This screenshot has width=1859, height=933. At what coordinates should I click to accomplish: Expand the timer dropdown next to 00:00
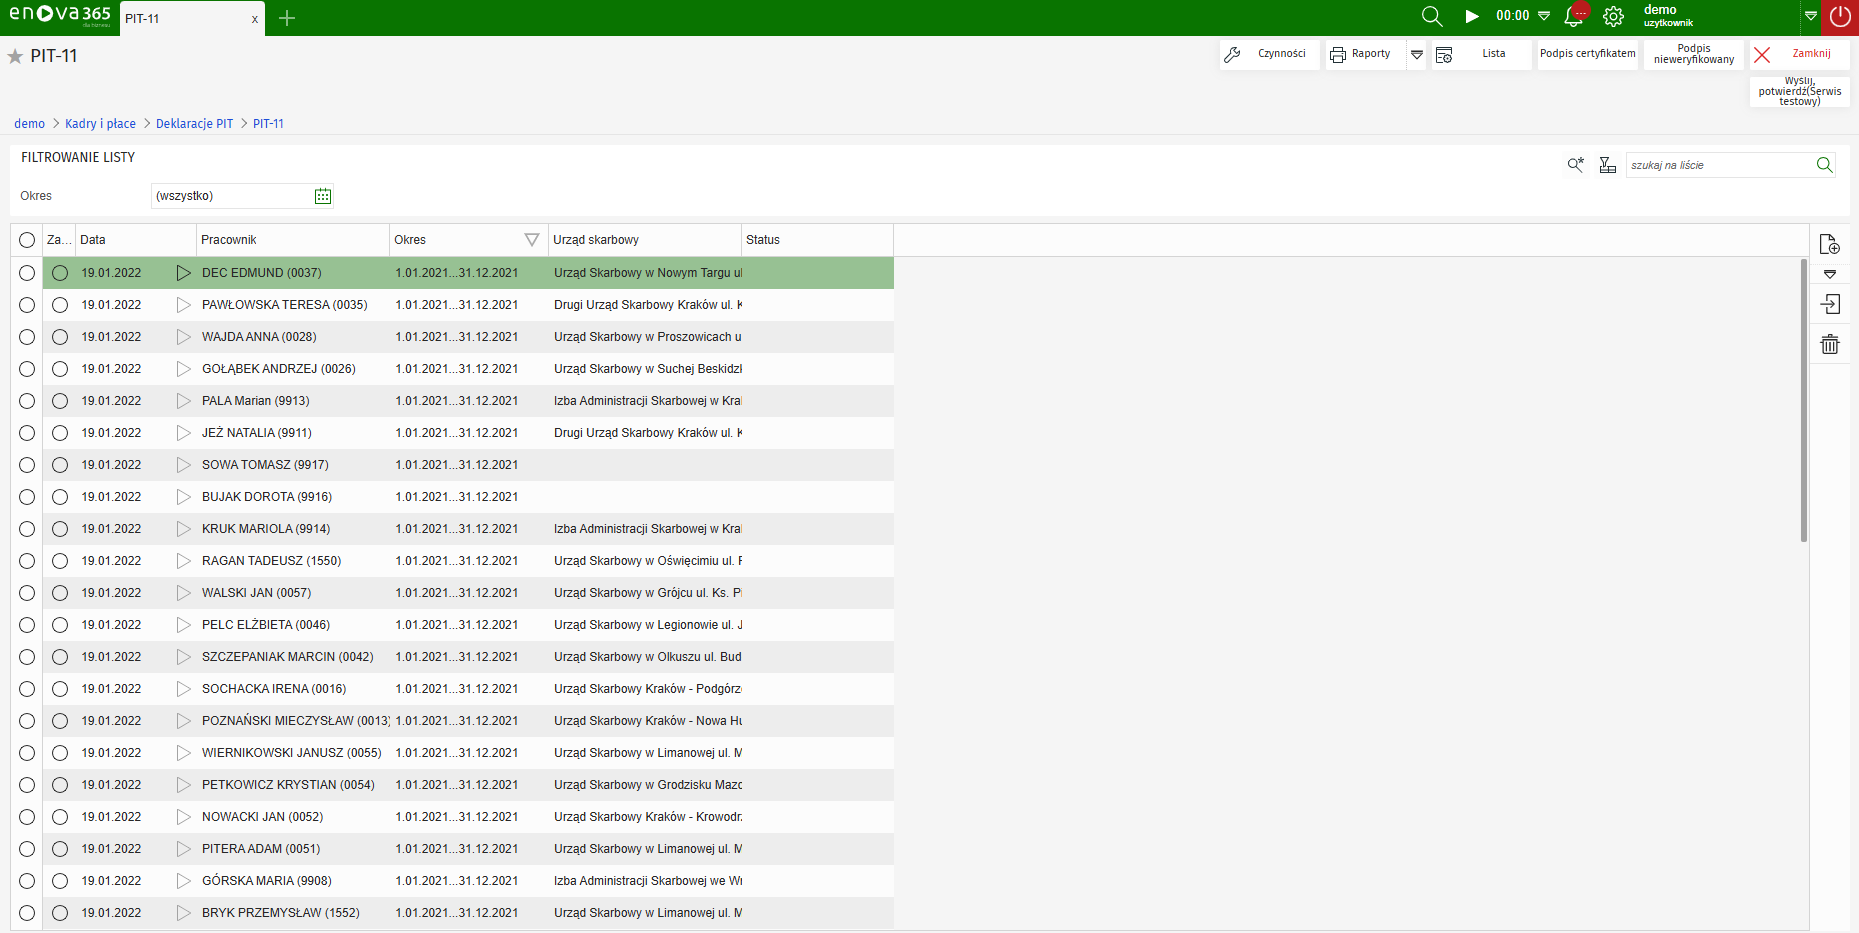1544,16
